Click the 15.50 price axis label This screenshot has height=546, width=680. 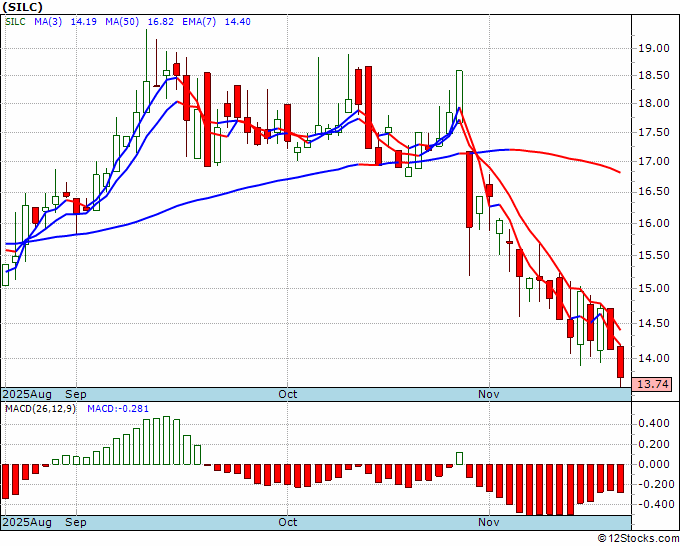654,255
